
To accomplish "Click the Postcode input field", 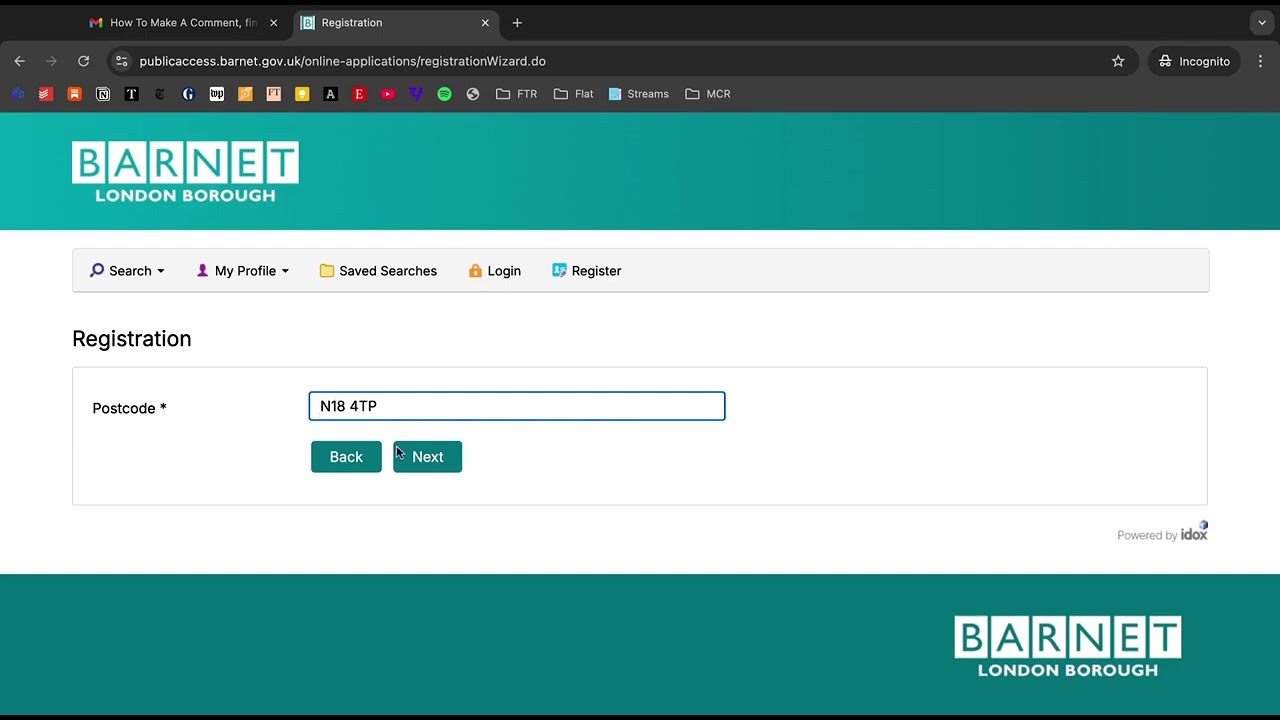I will [x=517, y=406].
